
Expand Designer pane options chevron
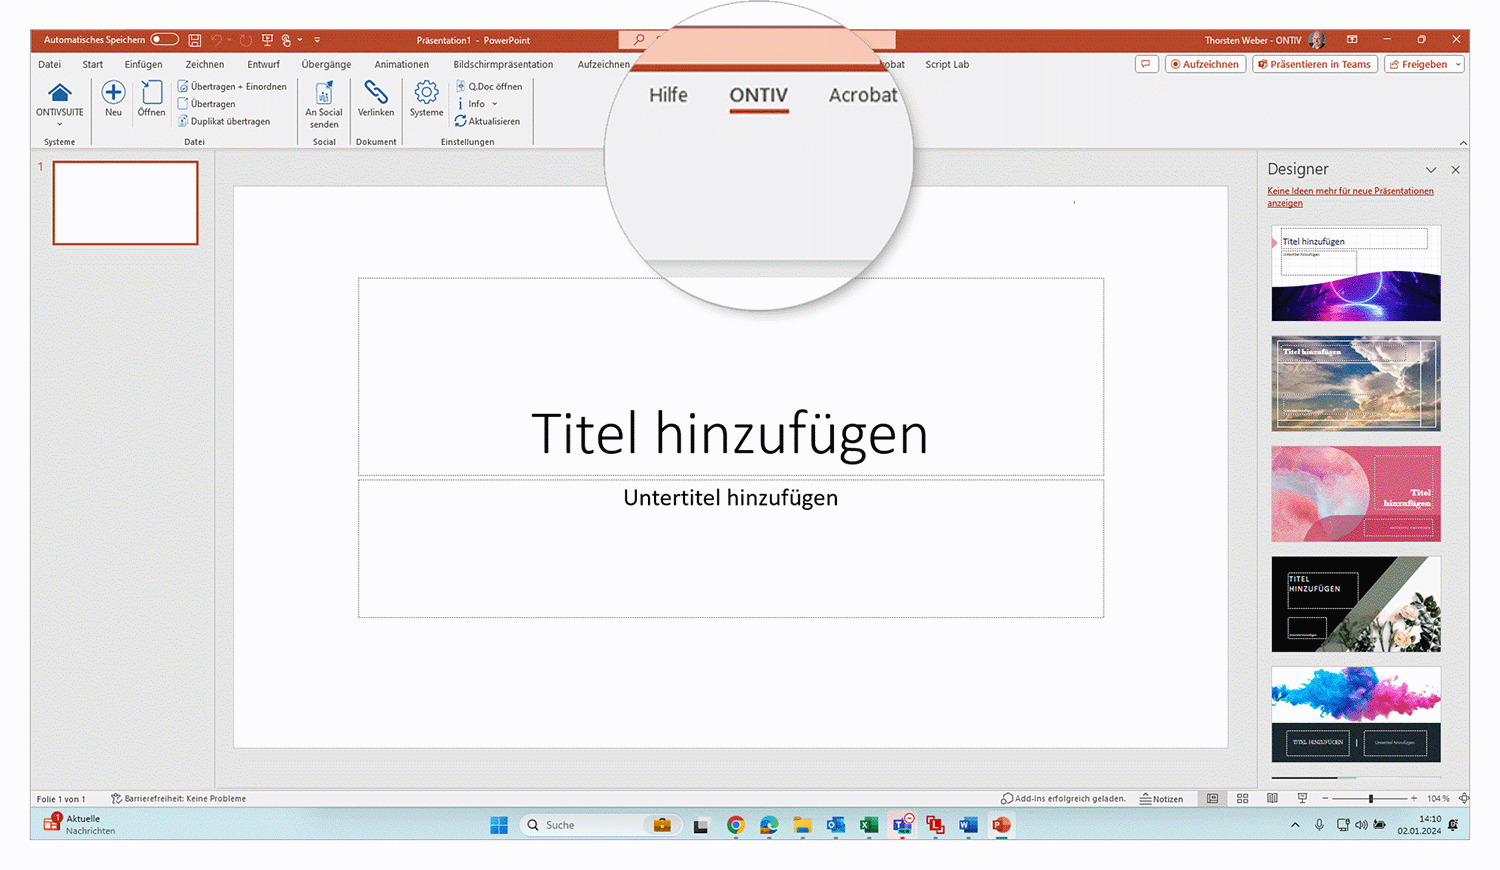pos(1430,170)
